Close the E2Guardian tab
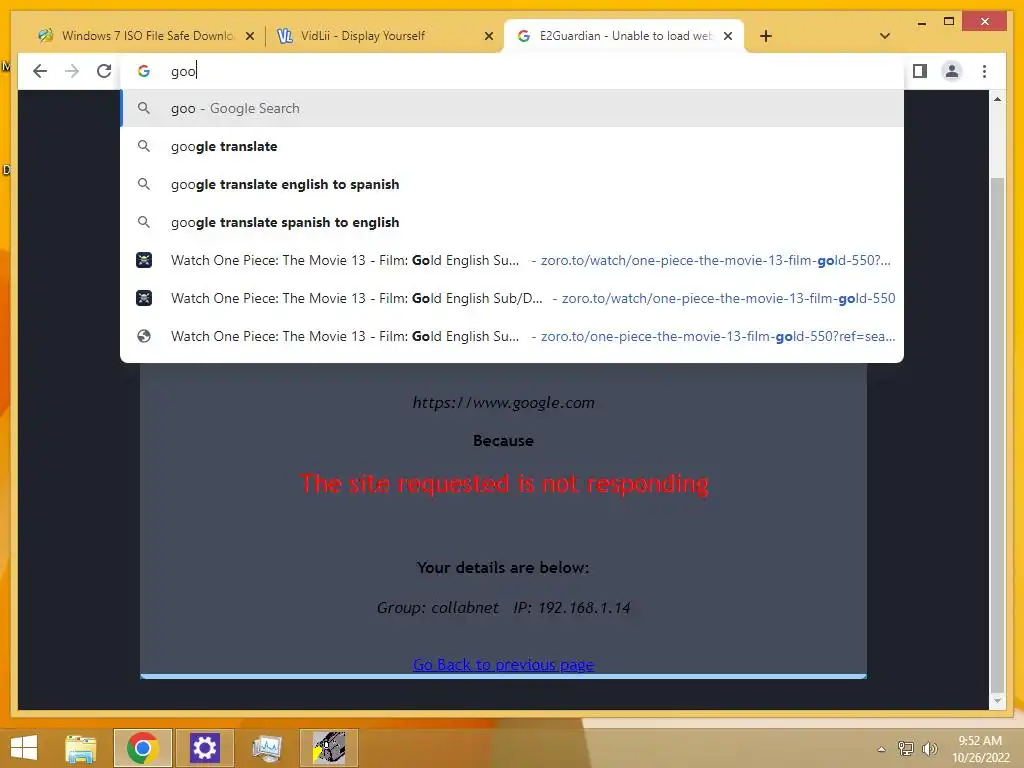The width and height of the screenshot is (1024, 768). (x=728, y=37)
